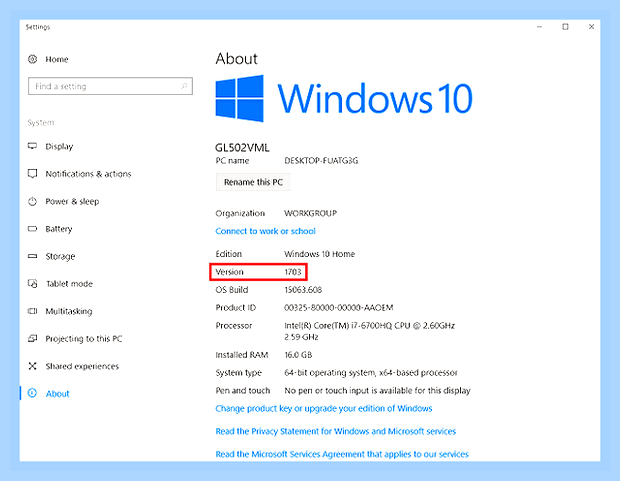Click the Rename this PC button

pyautogui.click(x=253, y=182)
